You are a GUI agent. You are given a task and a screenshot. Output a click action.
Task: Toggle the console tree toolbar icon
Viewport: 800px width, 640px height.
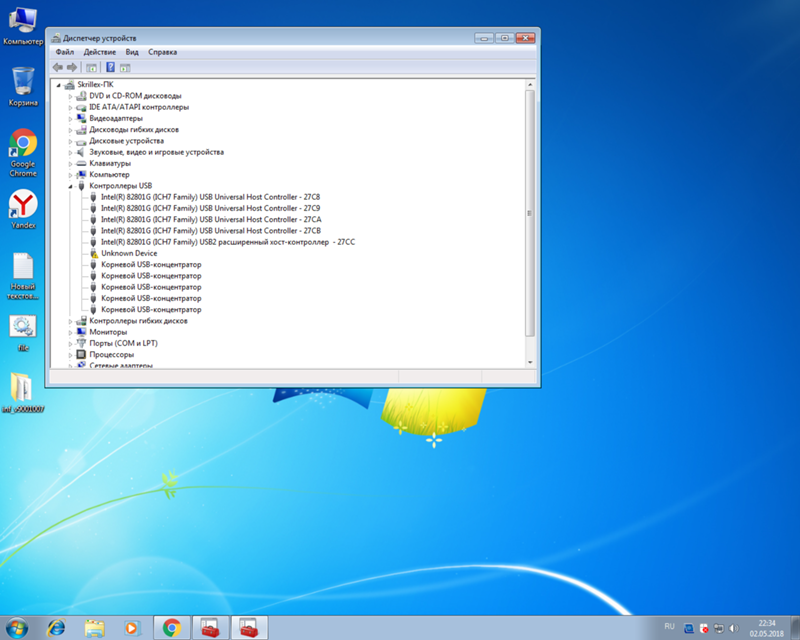click(x=91, y=67)
